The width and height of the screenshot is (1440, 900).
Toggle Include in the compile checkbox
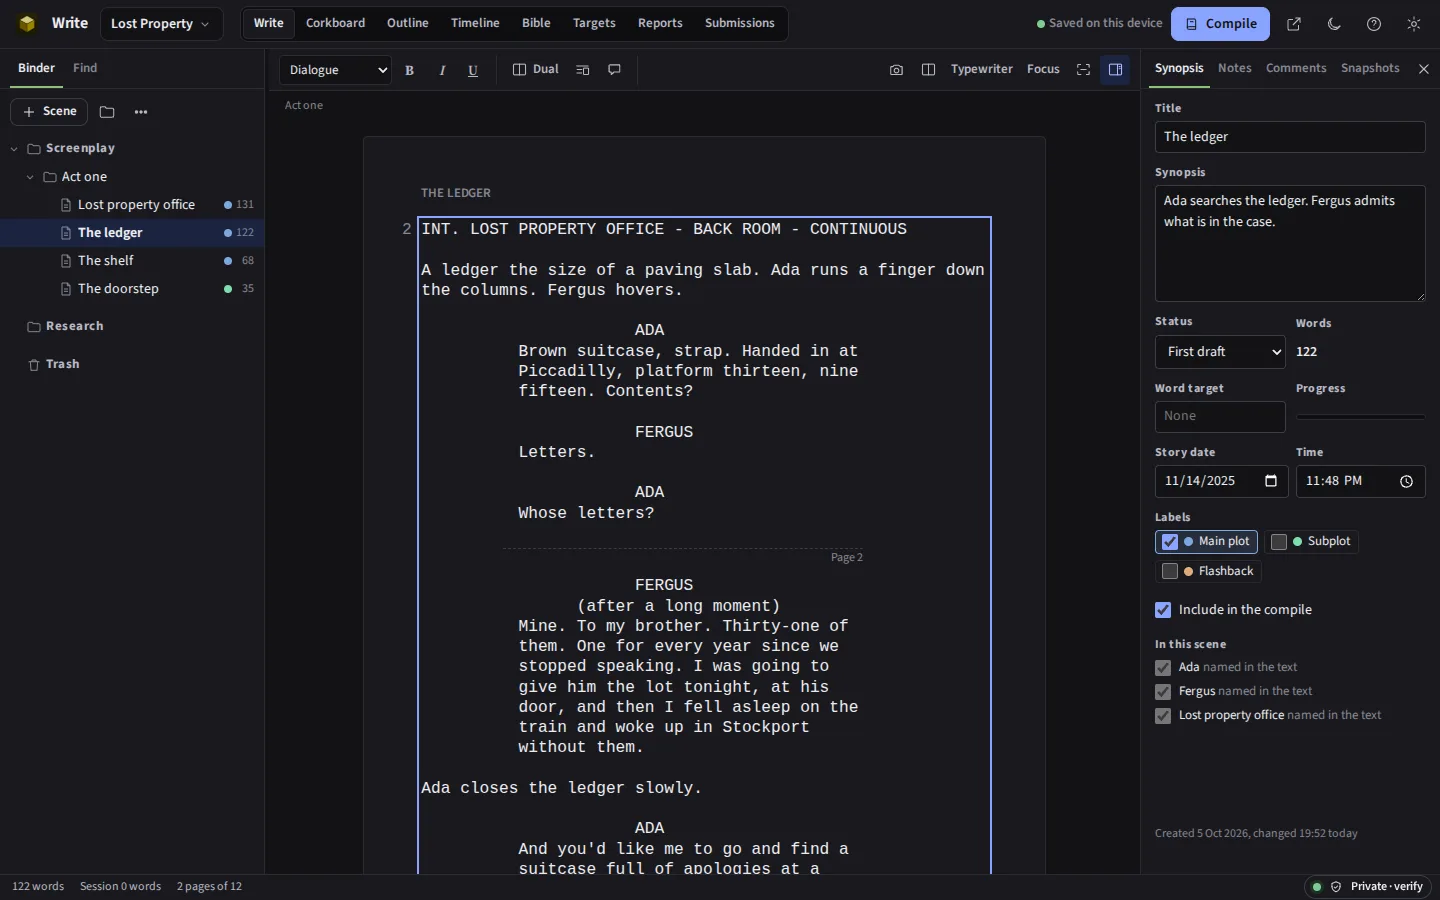pos(1163,610)
